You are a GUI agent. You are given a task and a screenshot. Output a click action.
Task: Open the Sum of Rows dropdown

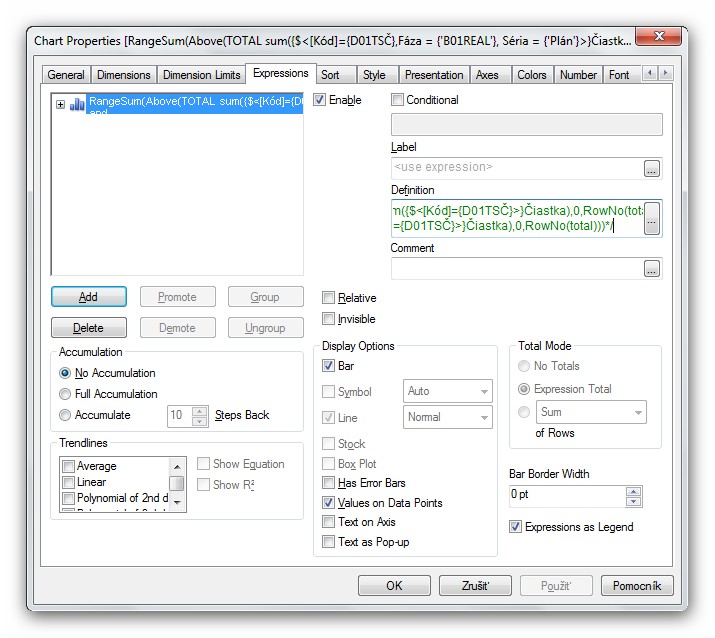point(591,412)
